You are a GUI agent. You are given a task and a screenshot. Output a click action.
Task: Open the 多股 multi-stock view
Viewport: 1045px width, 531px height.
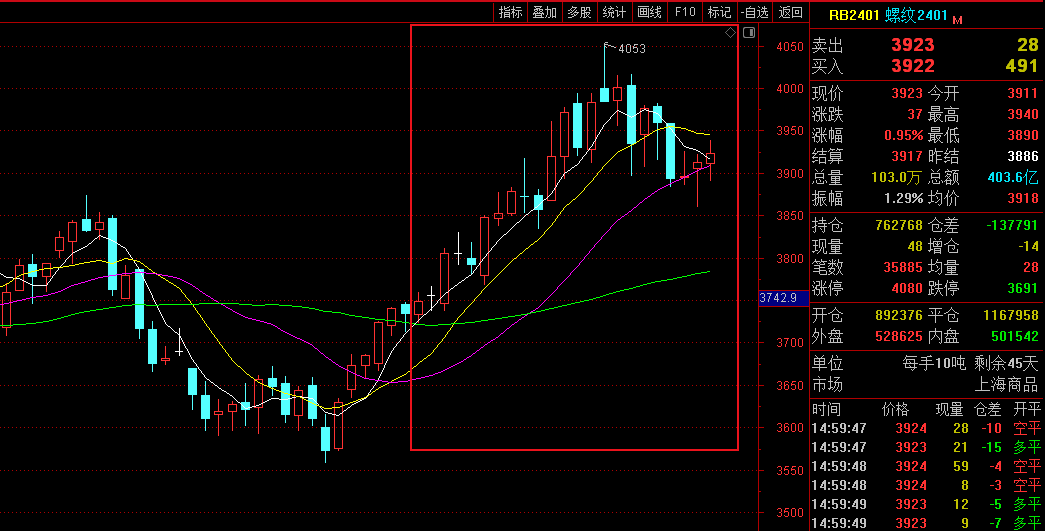tap(580, 12)
